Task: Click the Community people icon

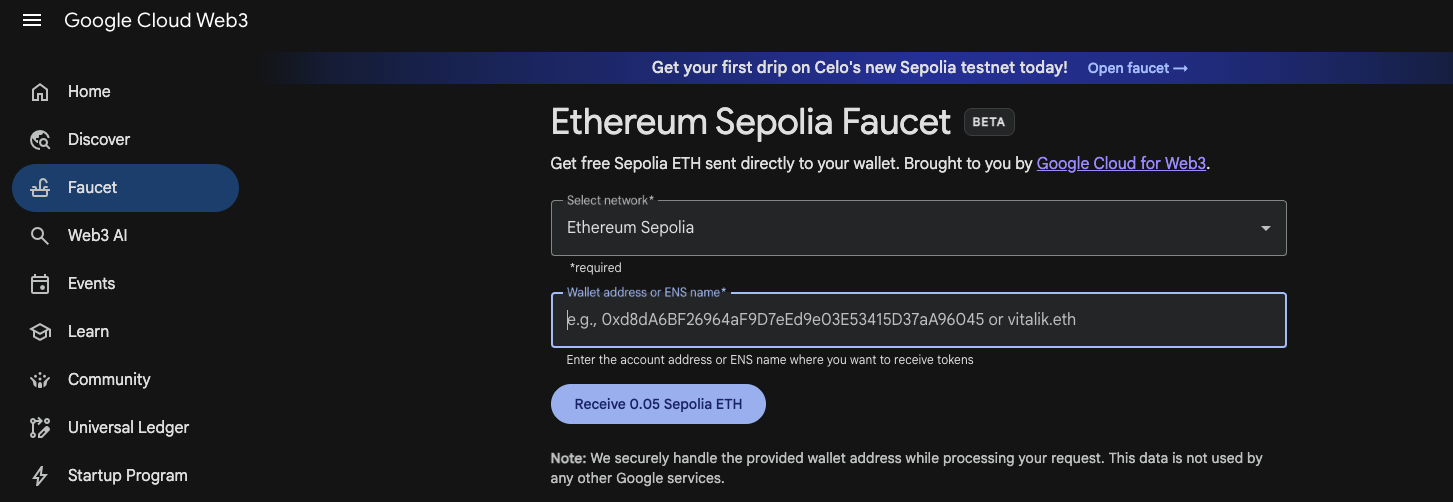Action: [40, 380]
